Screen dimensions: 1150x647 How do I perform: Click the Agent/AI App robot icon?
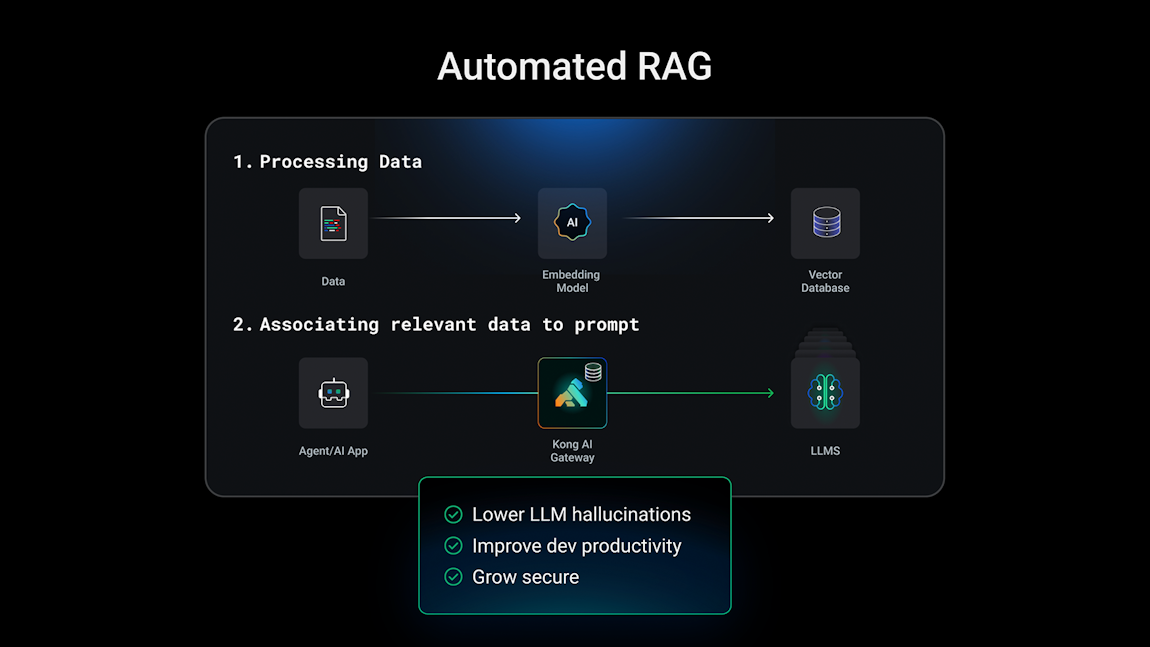pos(333,393)
